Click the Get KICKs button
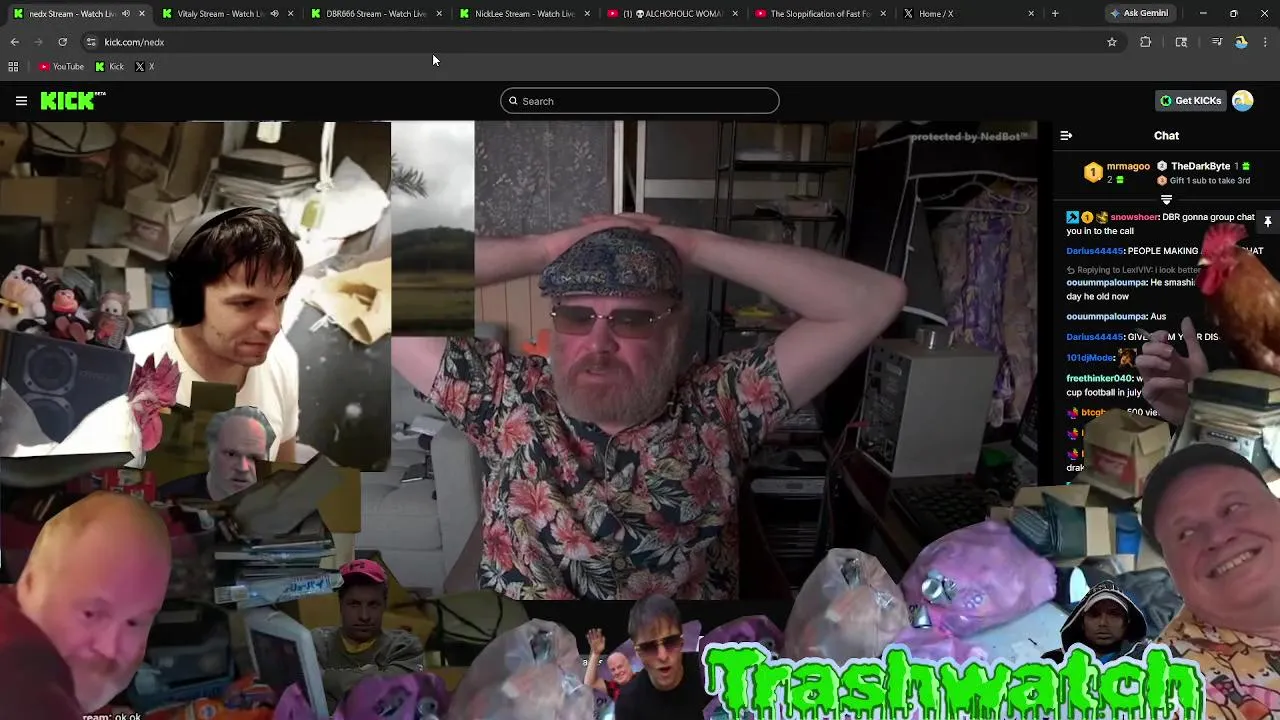Screen dimensions: 1280x720 point(1190,101)
